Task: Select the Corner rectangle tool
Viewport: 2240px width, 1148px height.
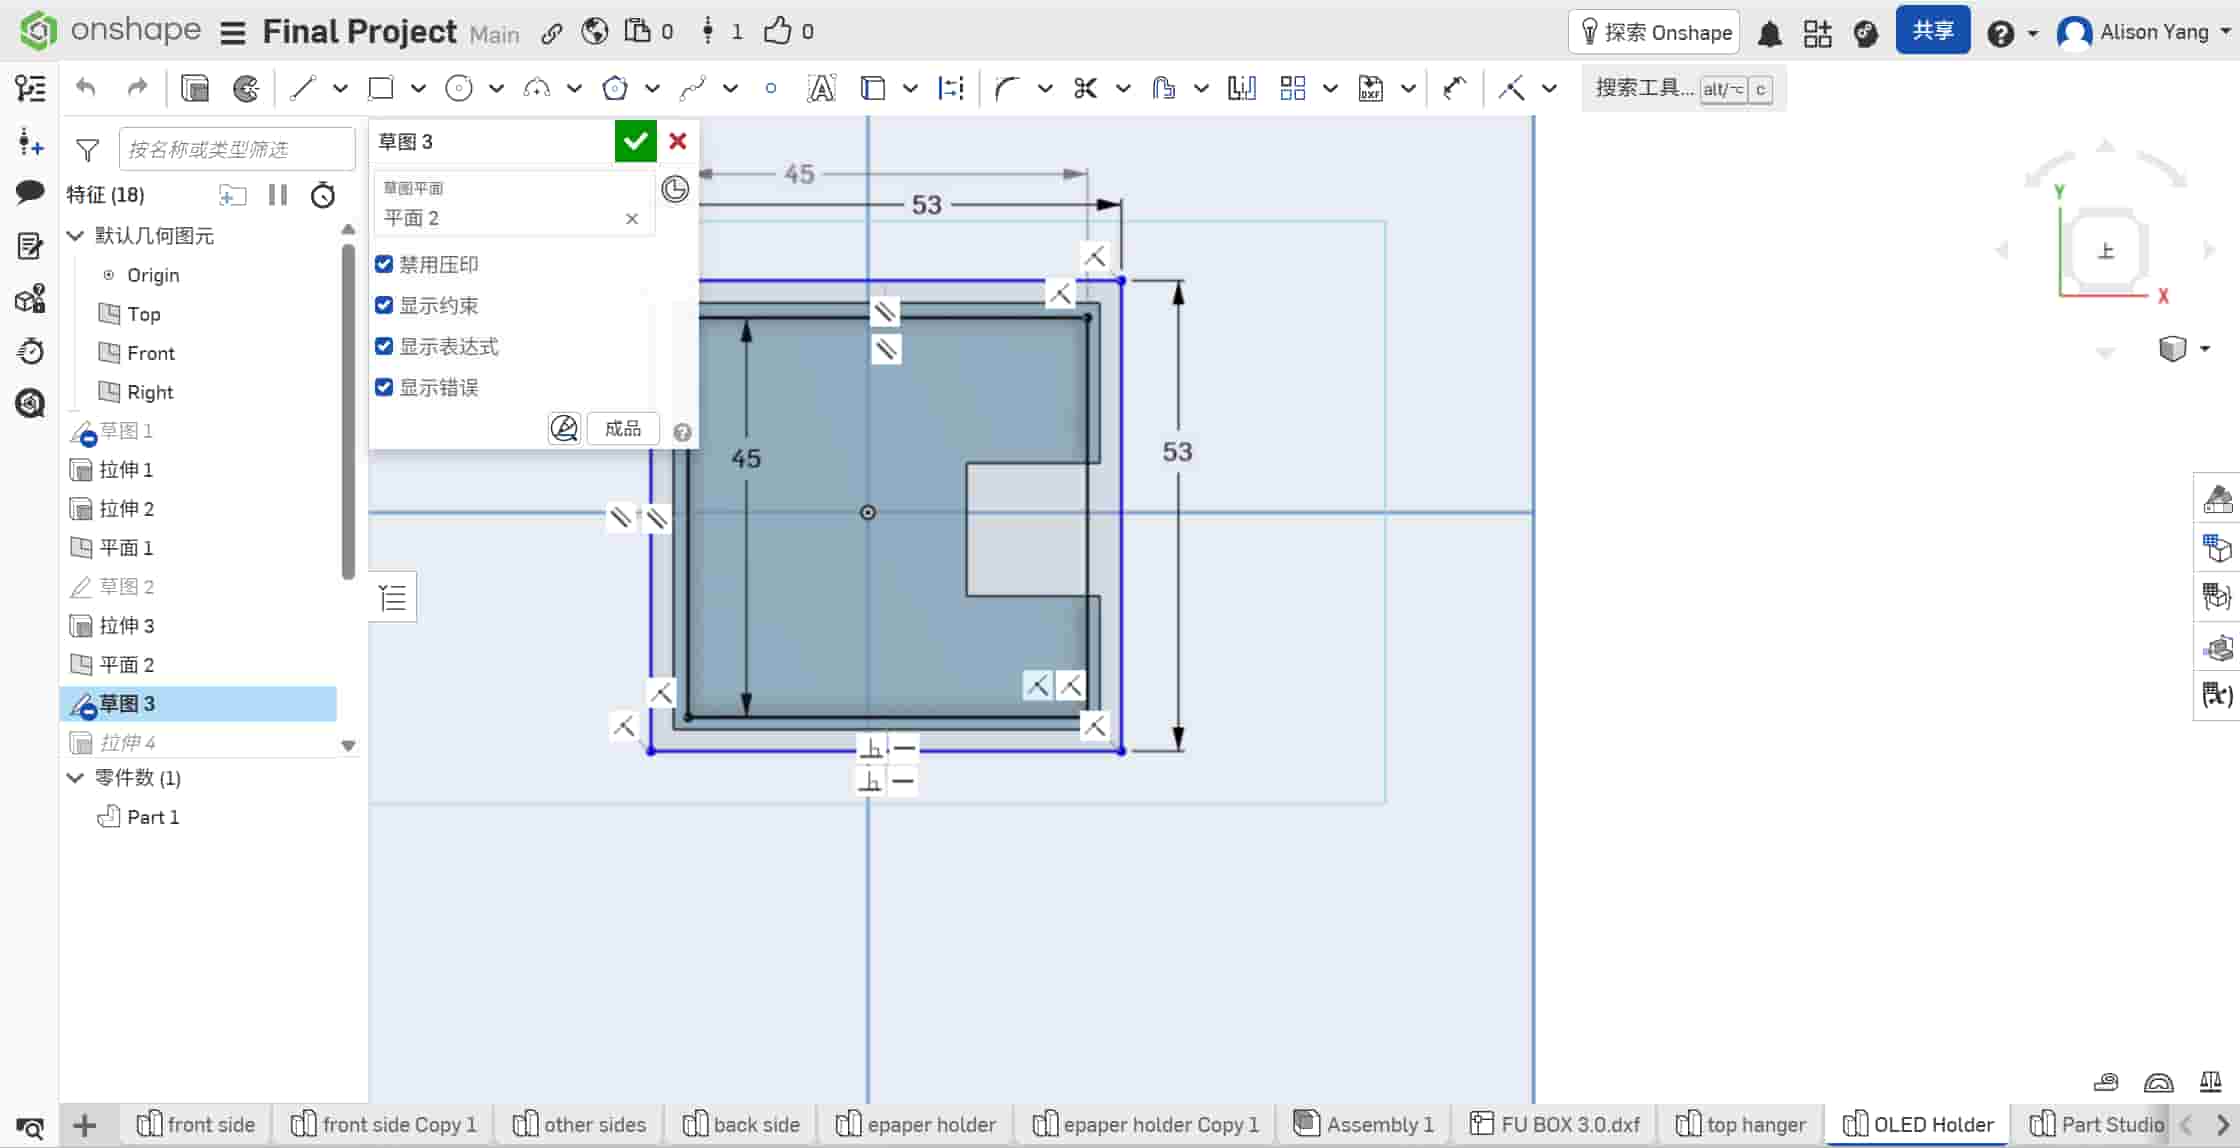Action: tap(380, 88)
